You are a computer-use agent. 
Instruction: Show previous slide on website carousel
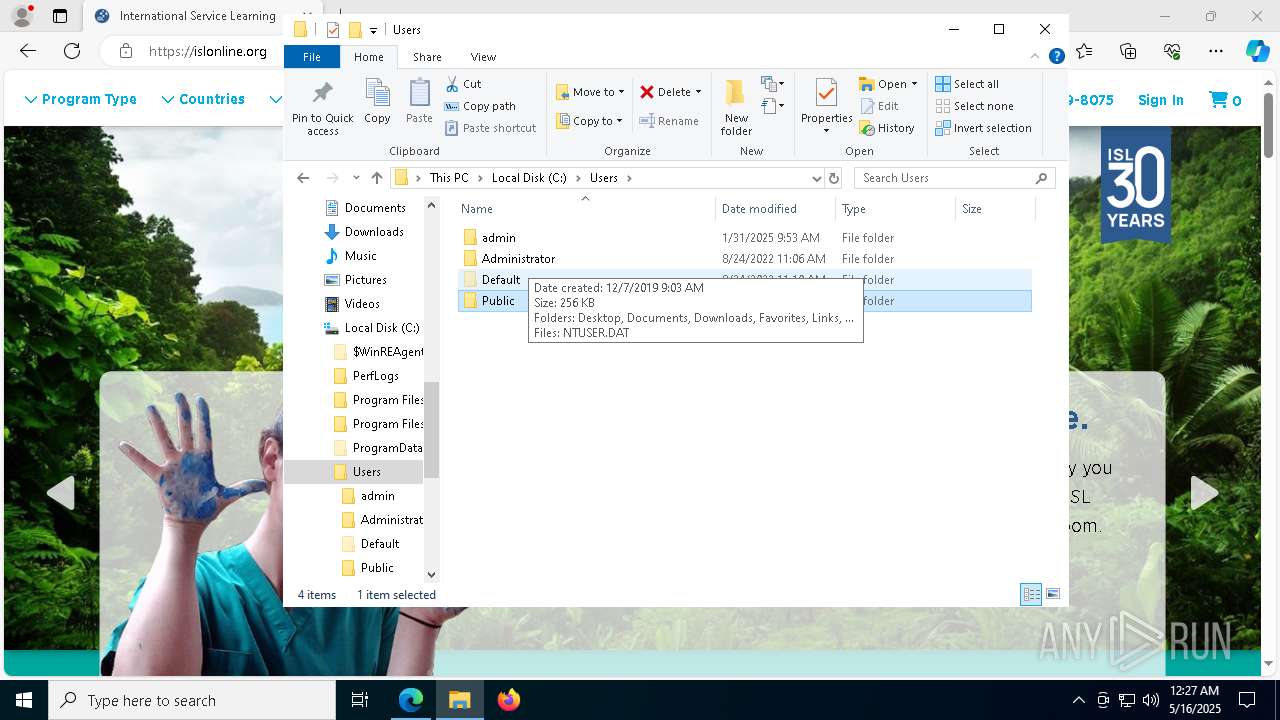click(61, 493)
